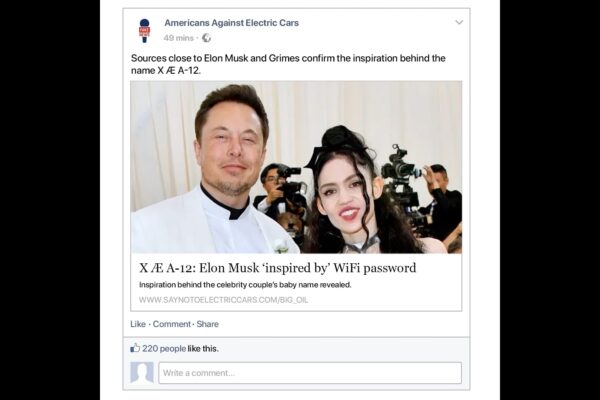Click the 49 mins timestamp
The image size is (600, 400).
179,38
